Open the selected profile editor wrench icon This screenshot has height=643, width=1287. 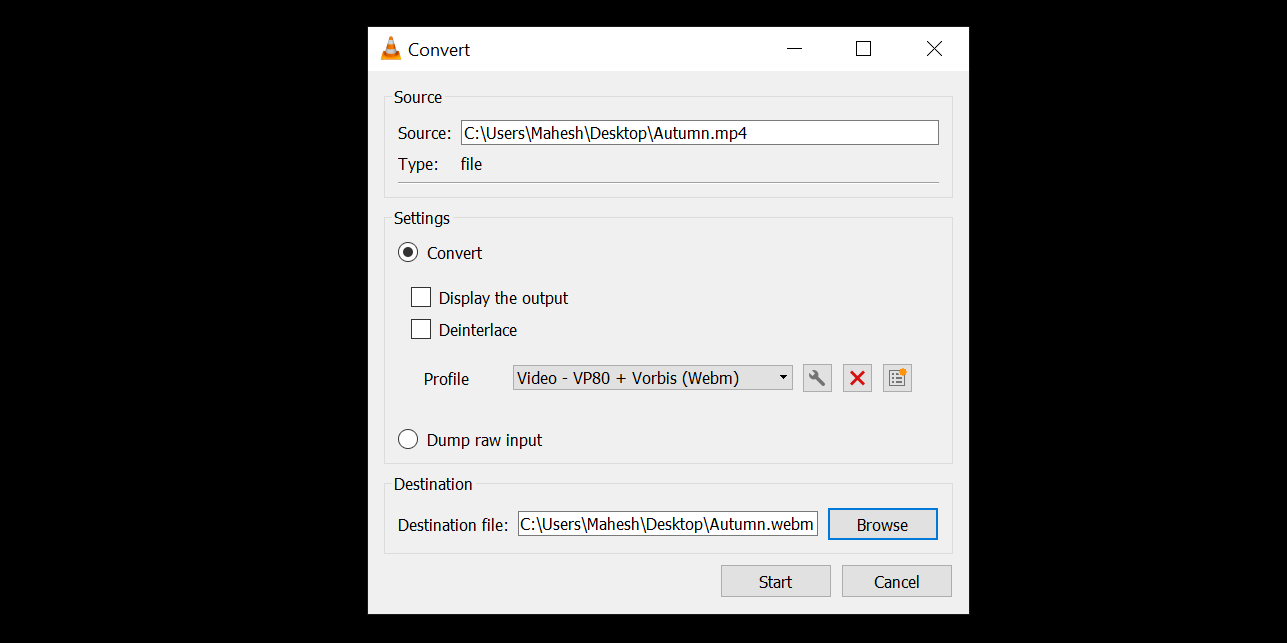(817, 377)
